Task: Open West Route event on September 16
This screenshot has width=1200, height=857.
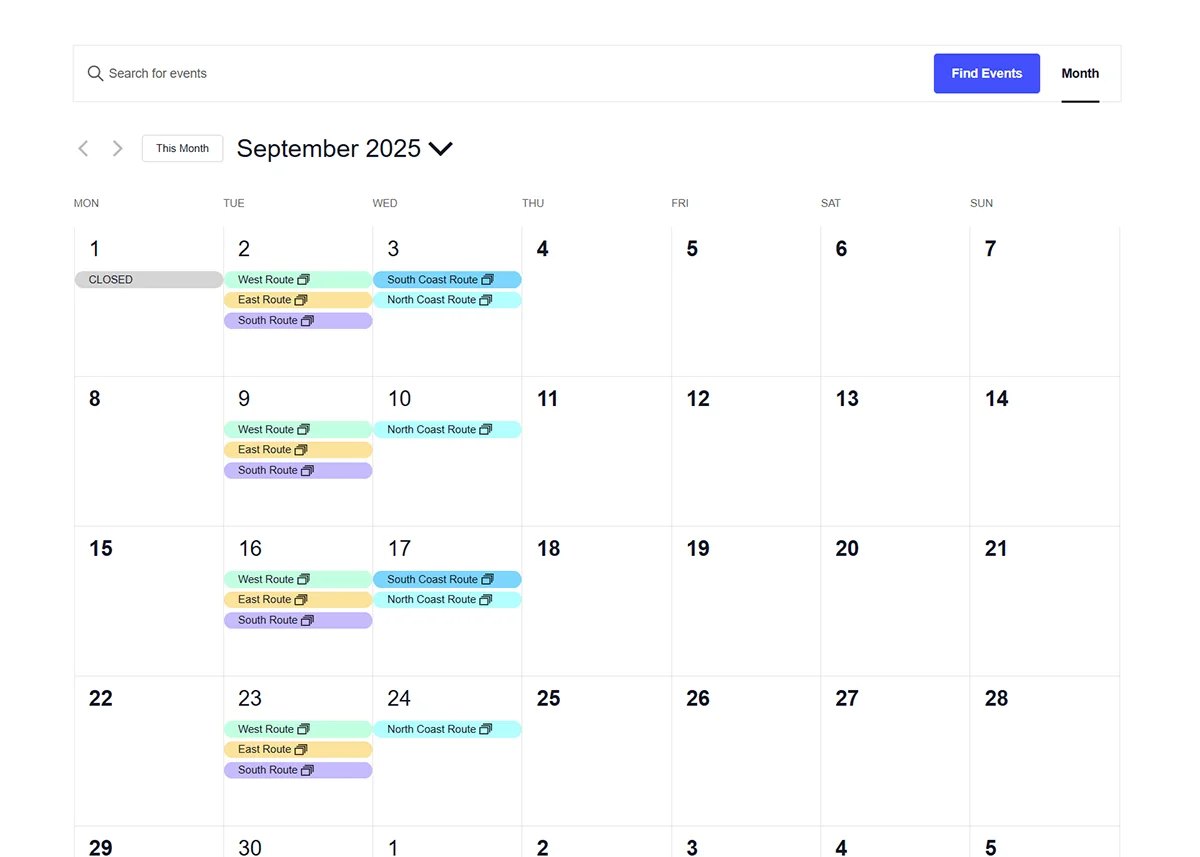Action: [x=298, y=580]
